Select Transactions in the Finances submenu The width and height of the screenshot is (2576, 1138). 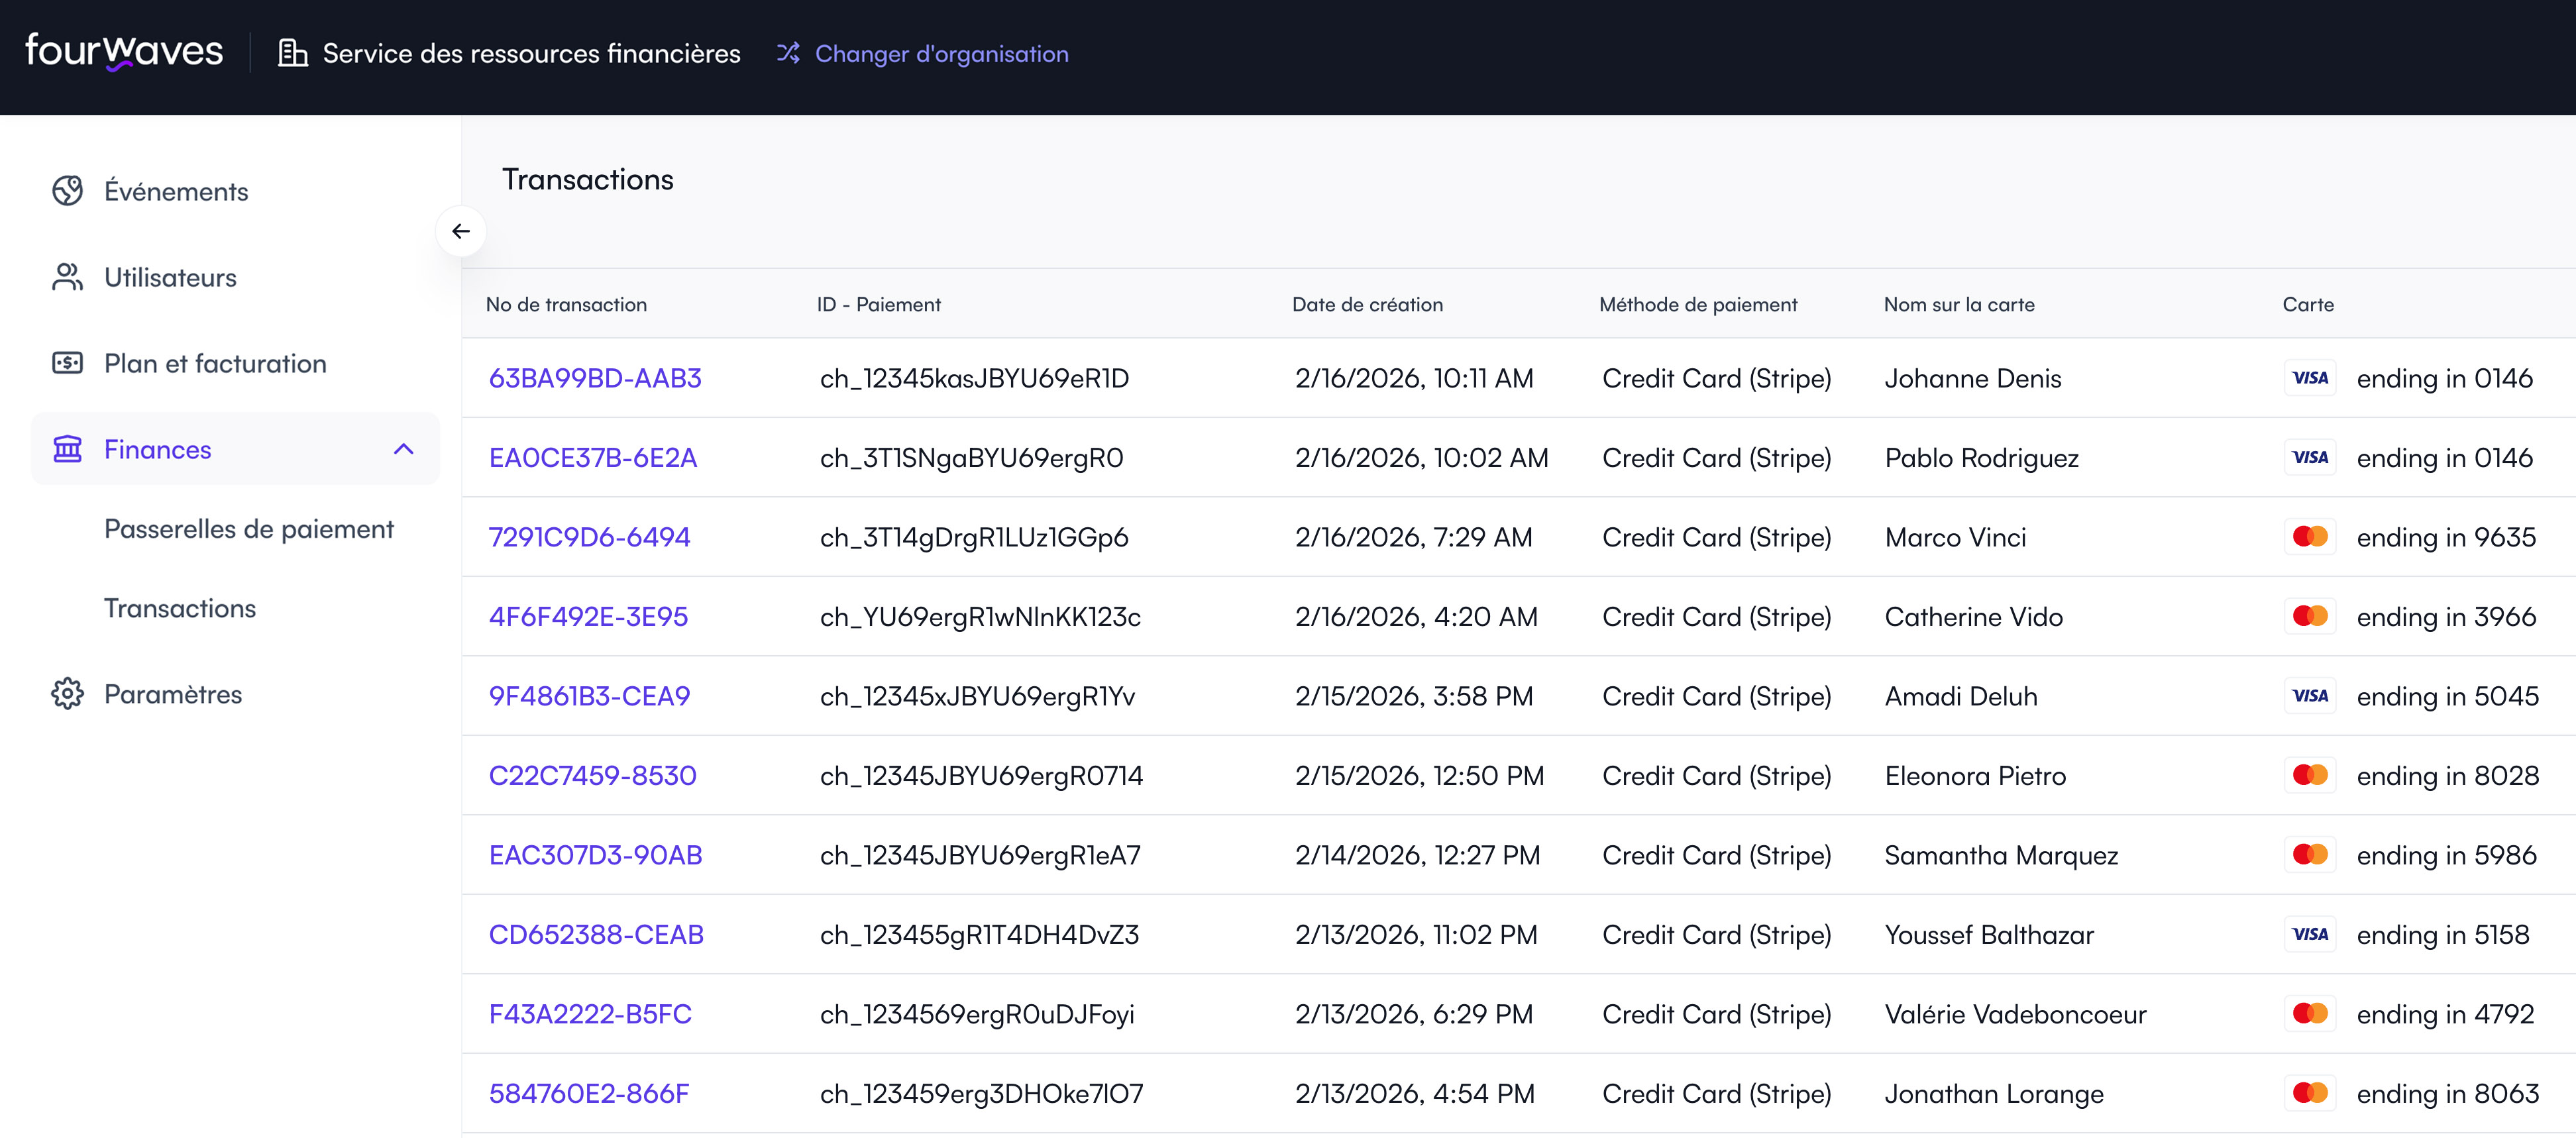coord(180,608)
